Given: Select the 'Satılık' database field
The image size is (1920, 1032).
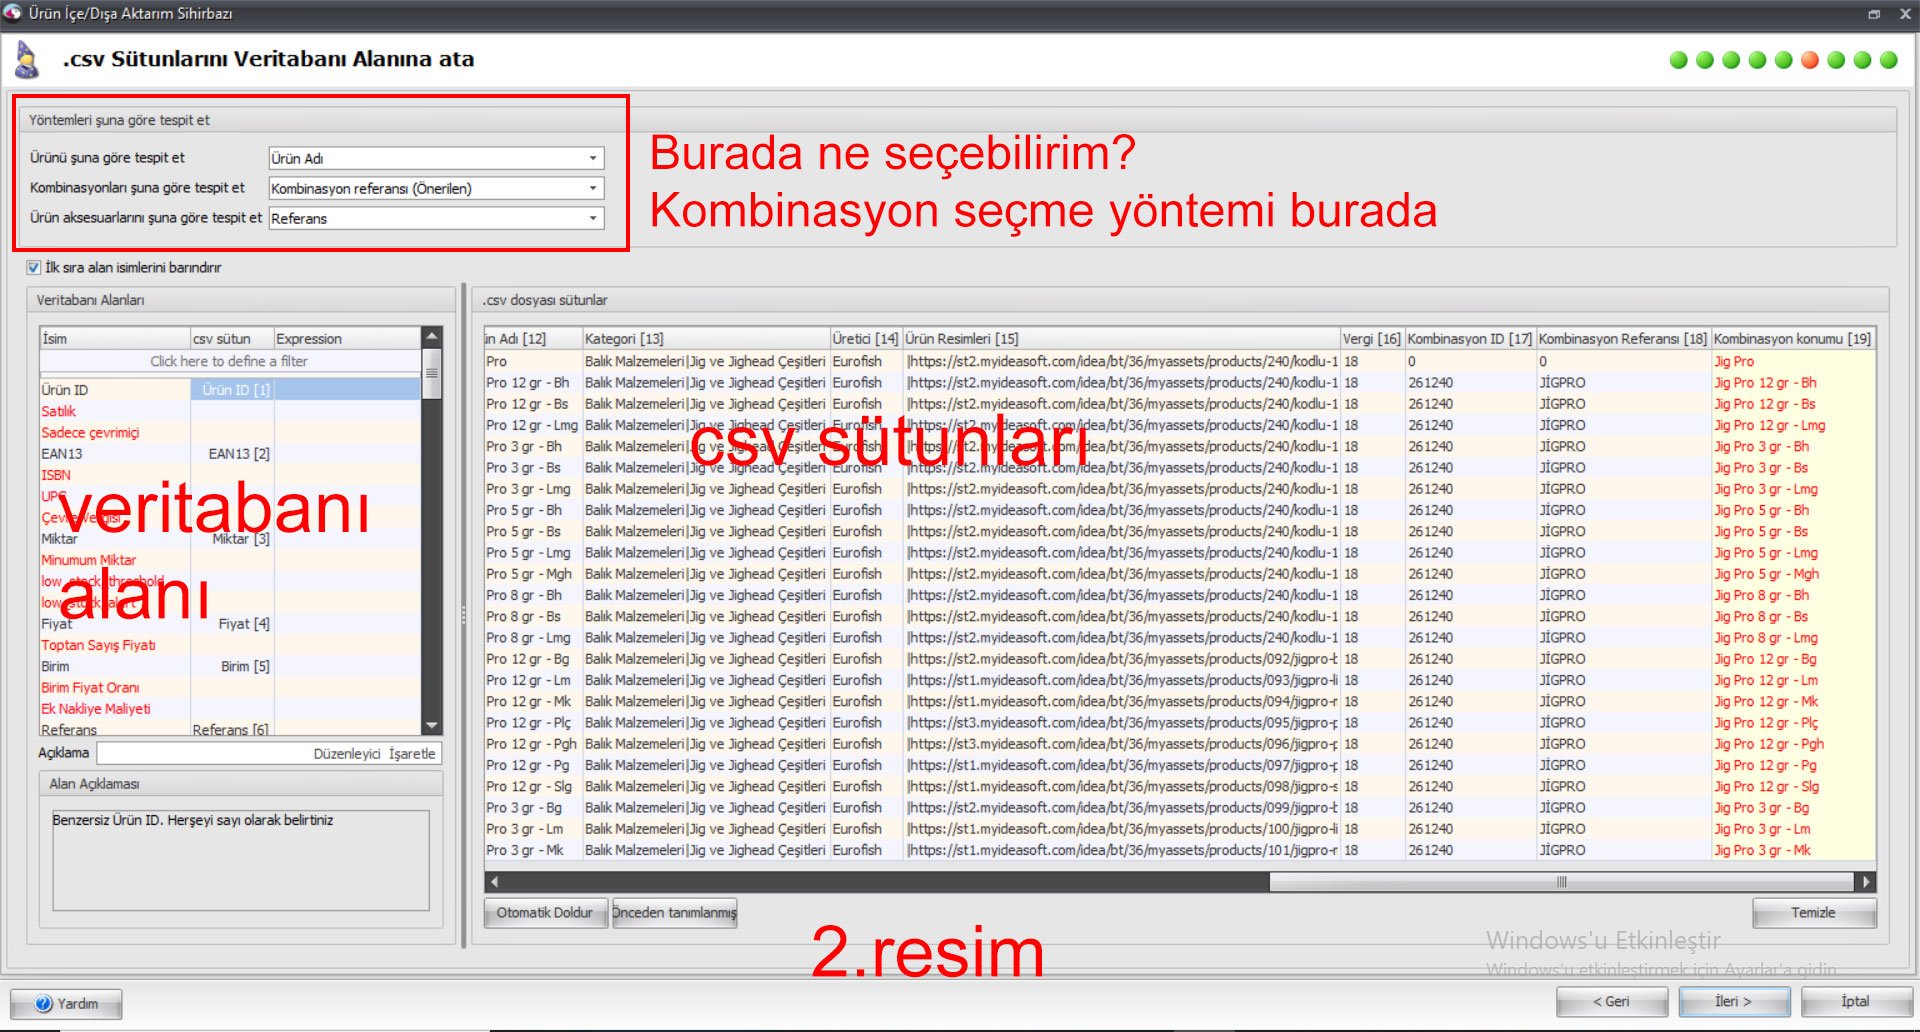Looking at the screenshot, I should click(59, 412).
